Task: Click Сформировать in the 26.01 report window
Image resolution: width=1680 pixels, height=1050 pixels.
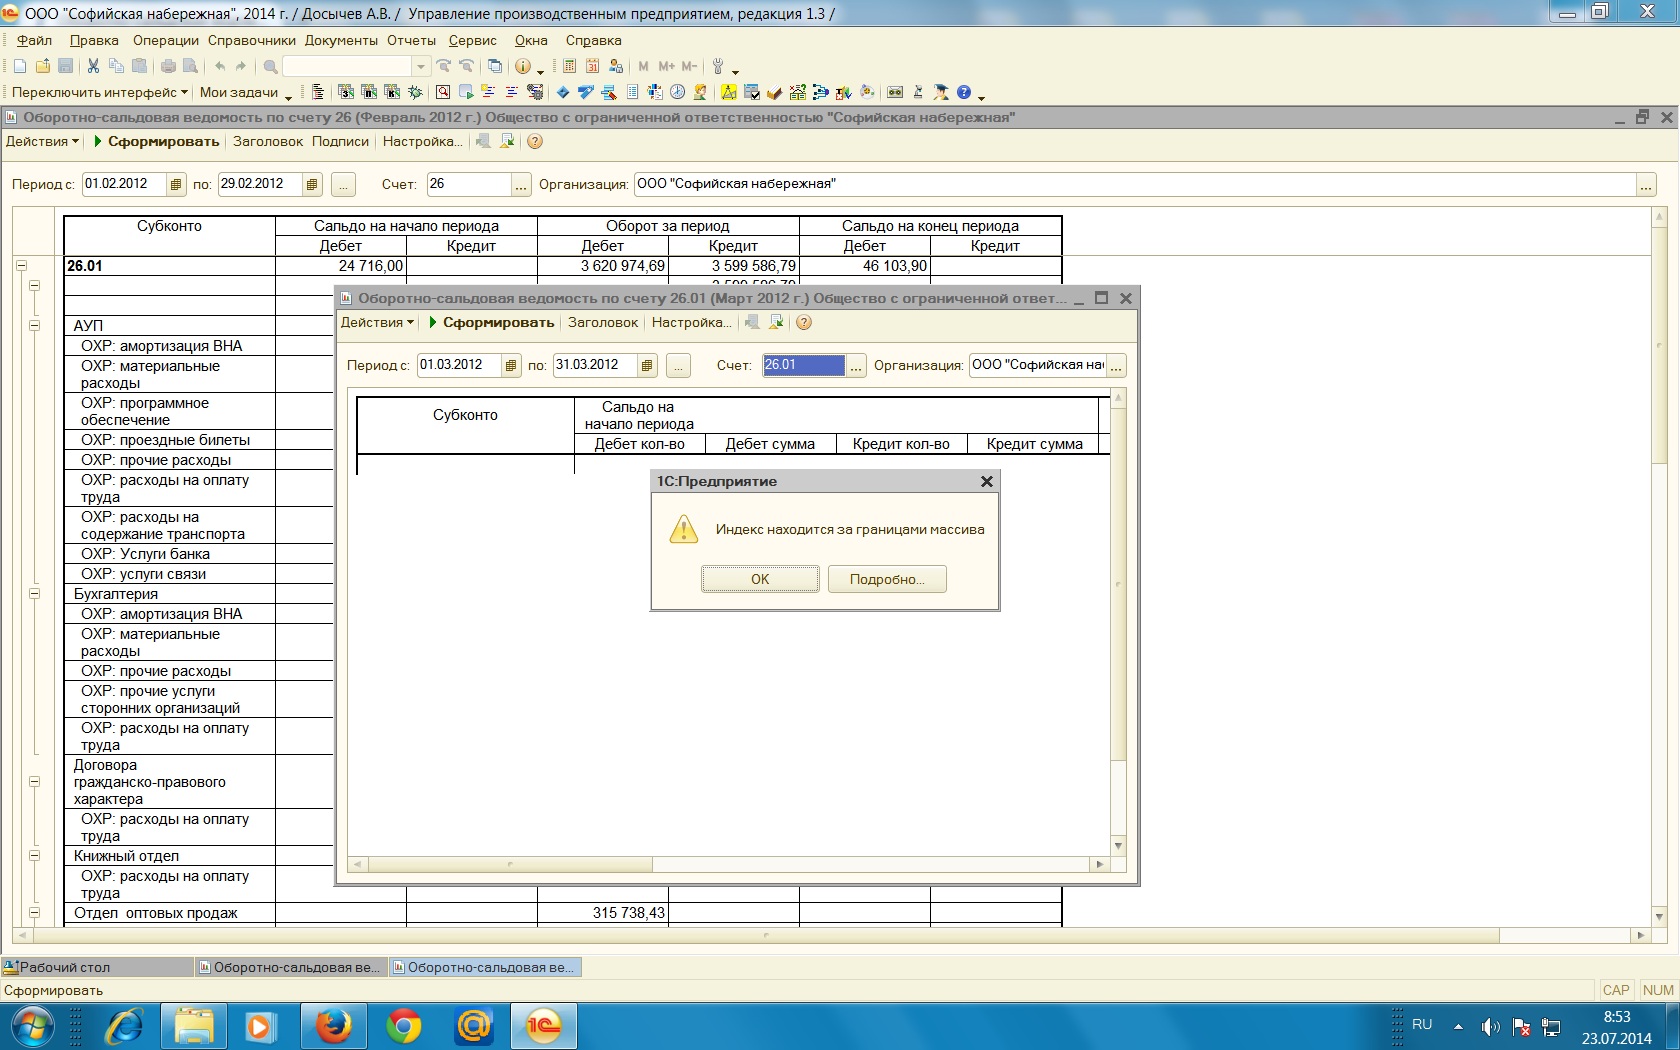Action: (491, 322)
